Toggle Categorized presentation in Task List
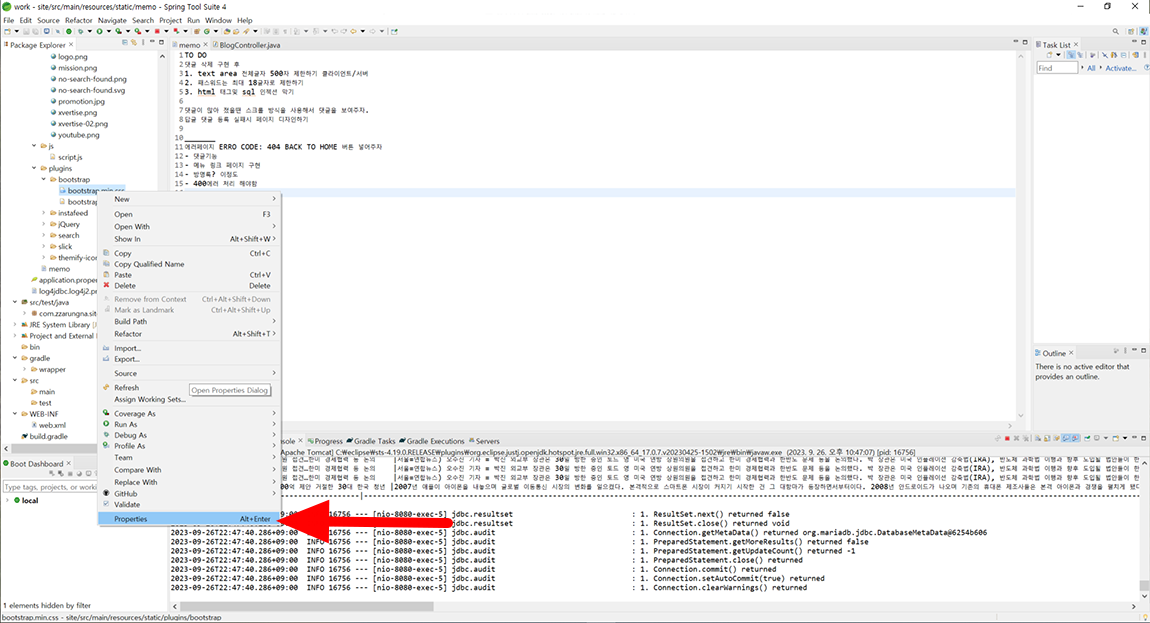 (1071, 55)
